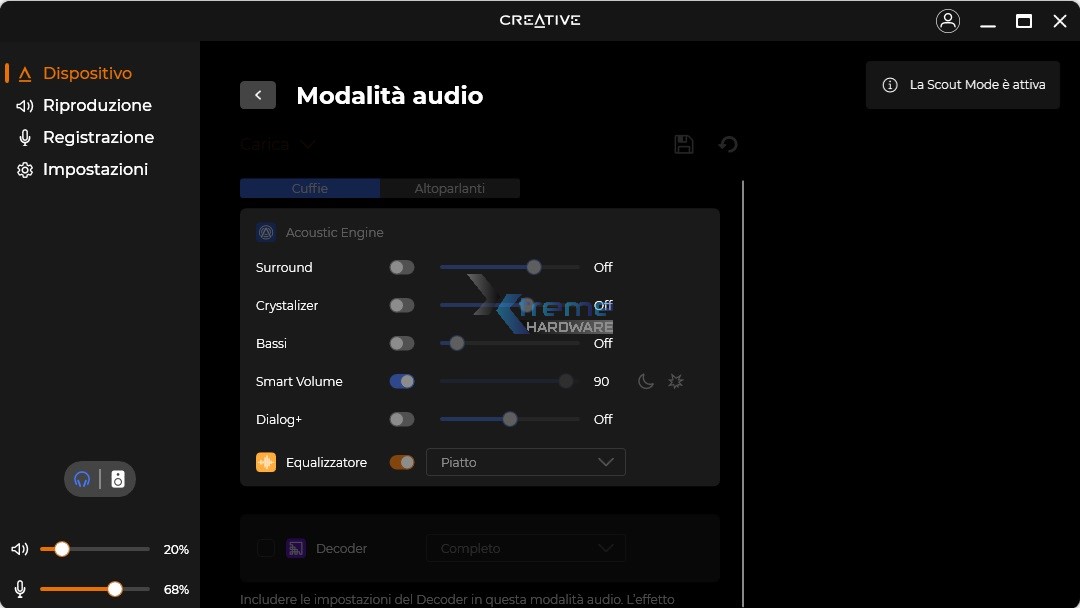Open the Decoder Completo dropdown
This screenshot has width=1080, height=608.
click(x=526, y=548)
